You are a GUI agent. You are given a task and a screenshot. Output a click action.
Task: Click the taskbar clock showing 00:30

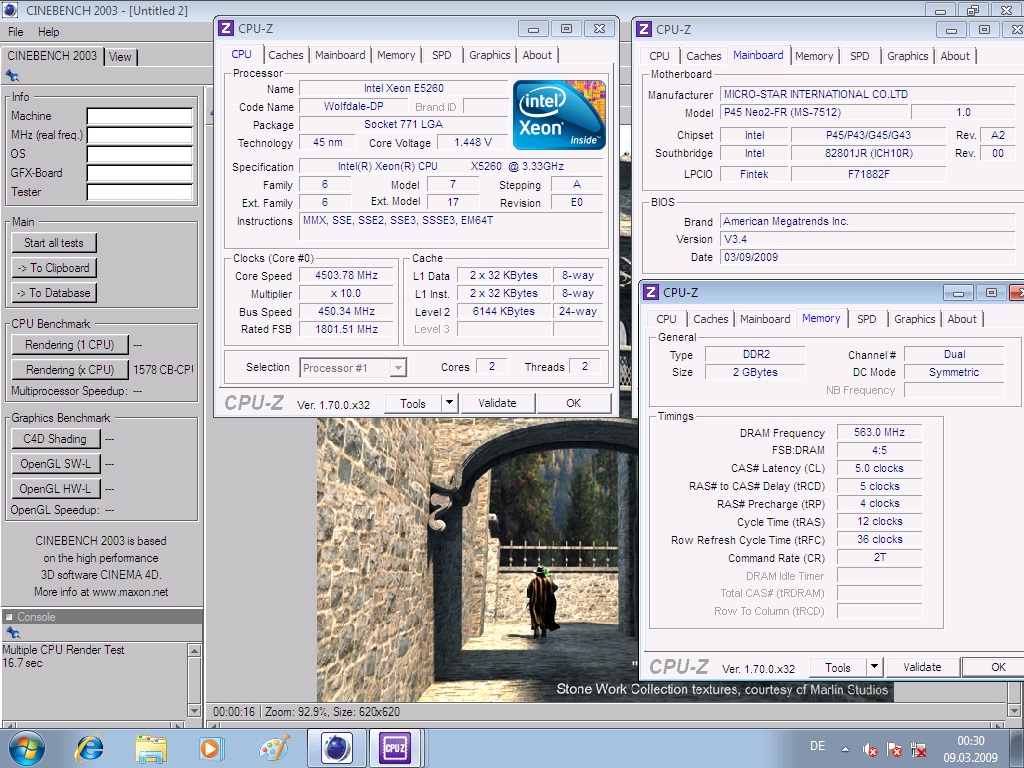click(970, 749)
